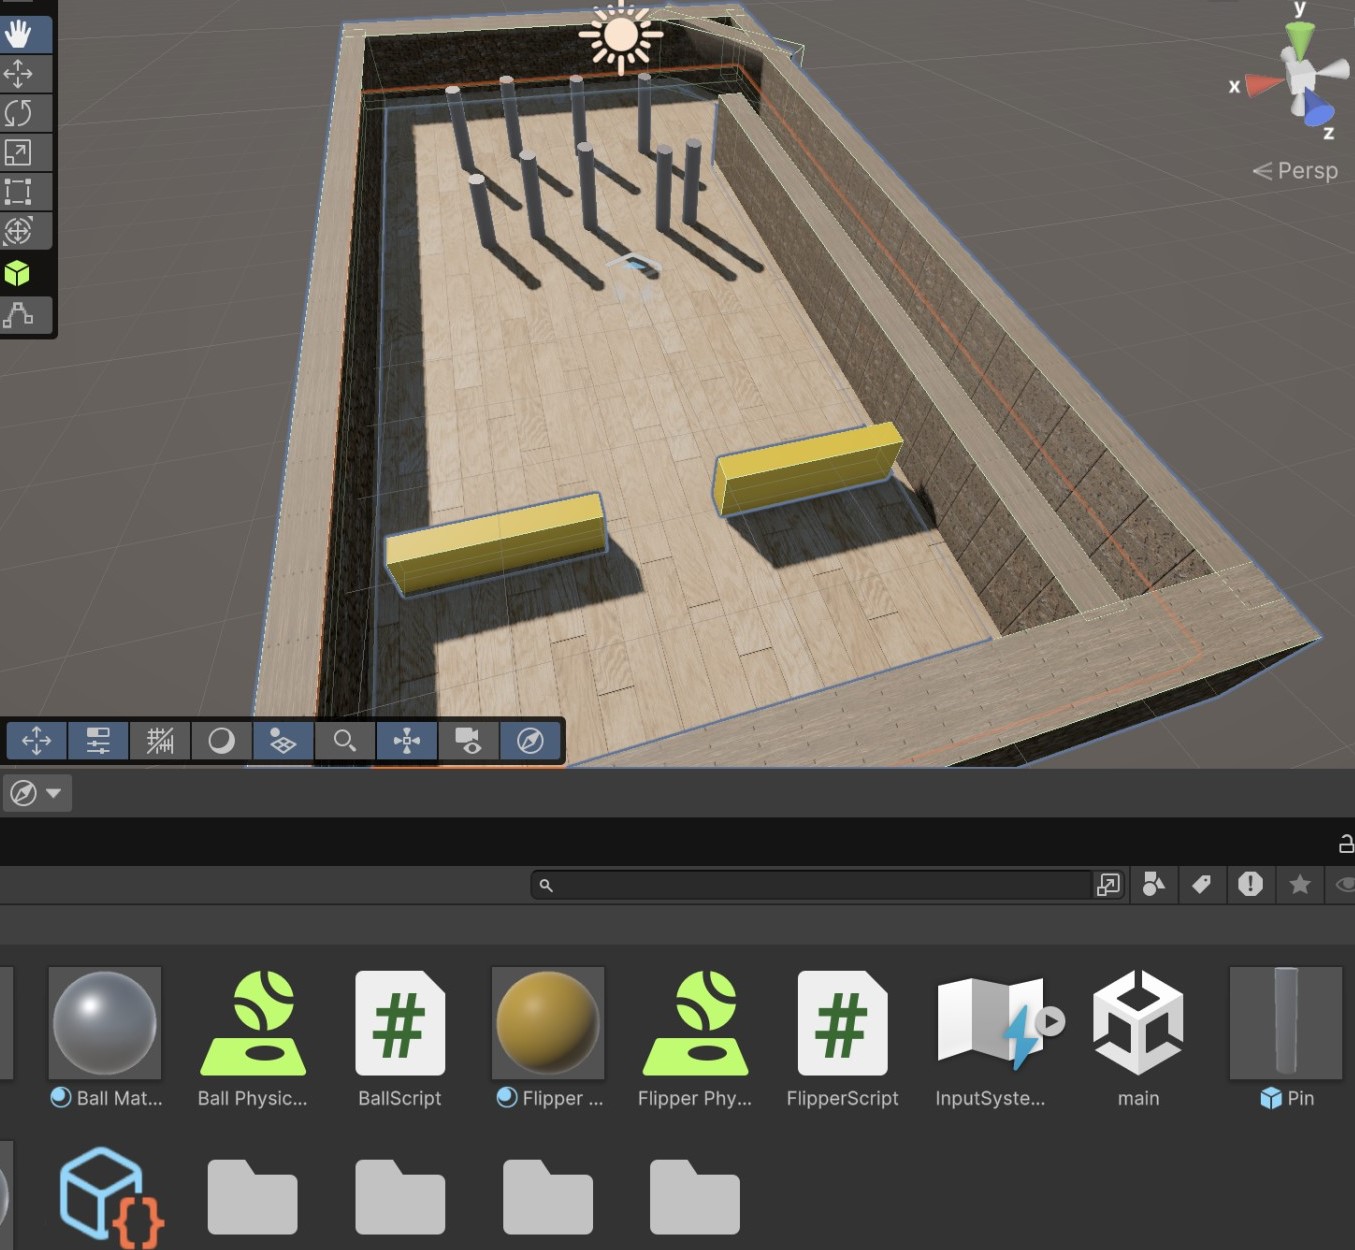Toggle the grid snapping overlay button

pyautogui.click(x=160, y=741)
